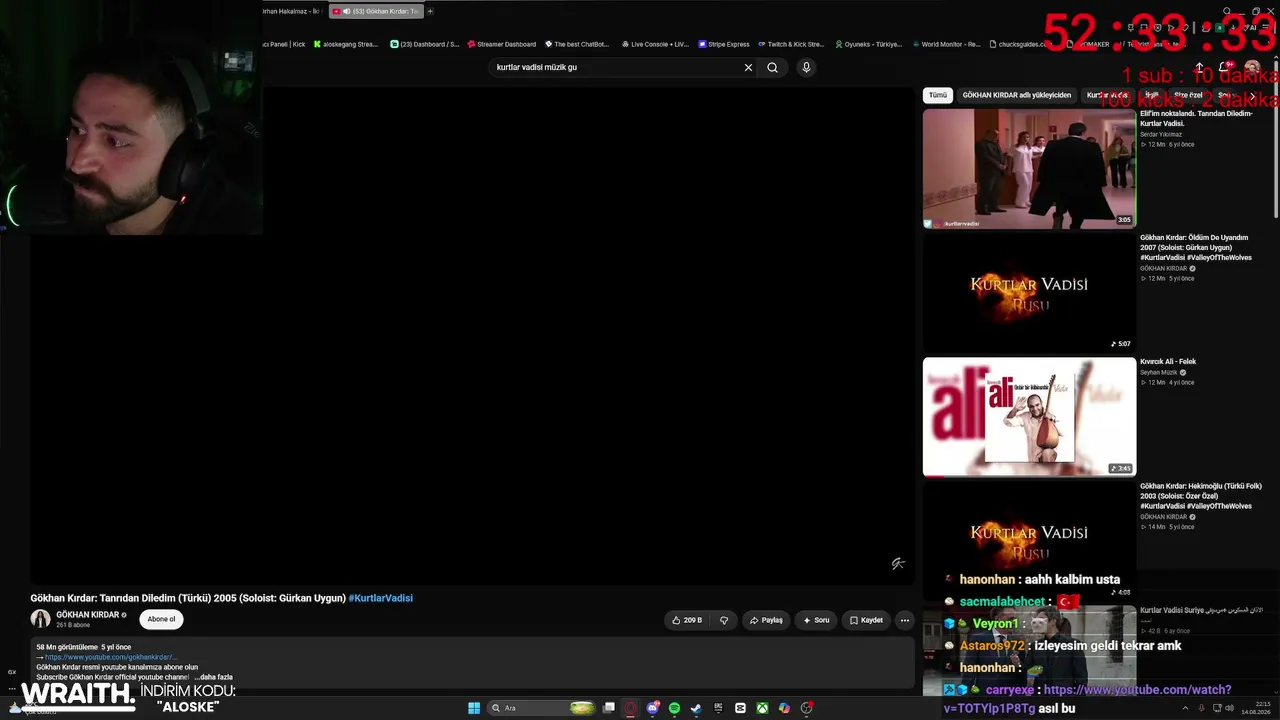Image resolution: width=1280 pixels, height=720 pixels.
Task: Open the 'Stripe Express' bookmark
Action: point(724,44)
